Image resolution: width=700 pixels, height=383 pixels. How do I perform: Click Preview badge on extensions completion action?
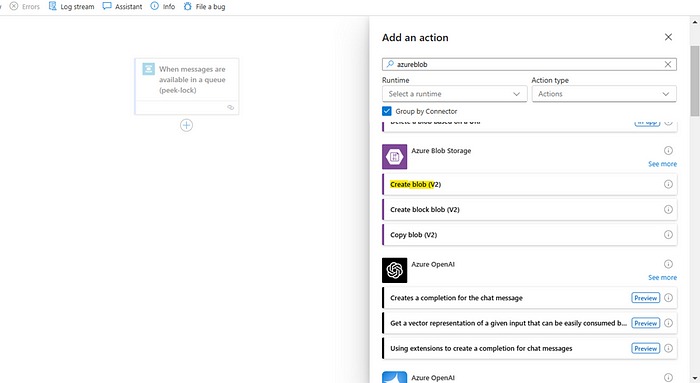[x=646, y=348]
